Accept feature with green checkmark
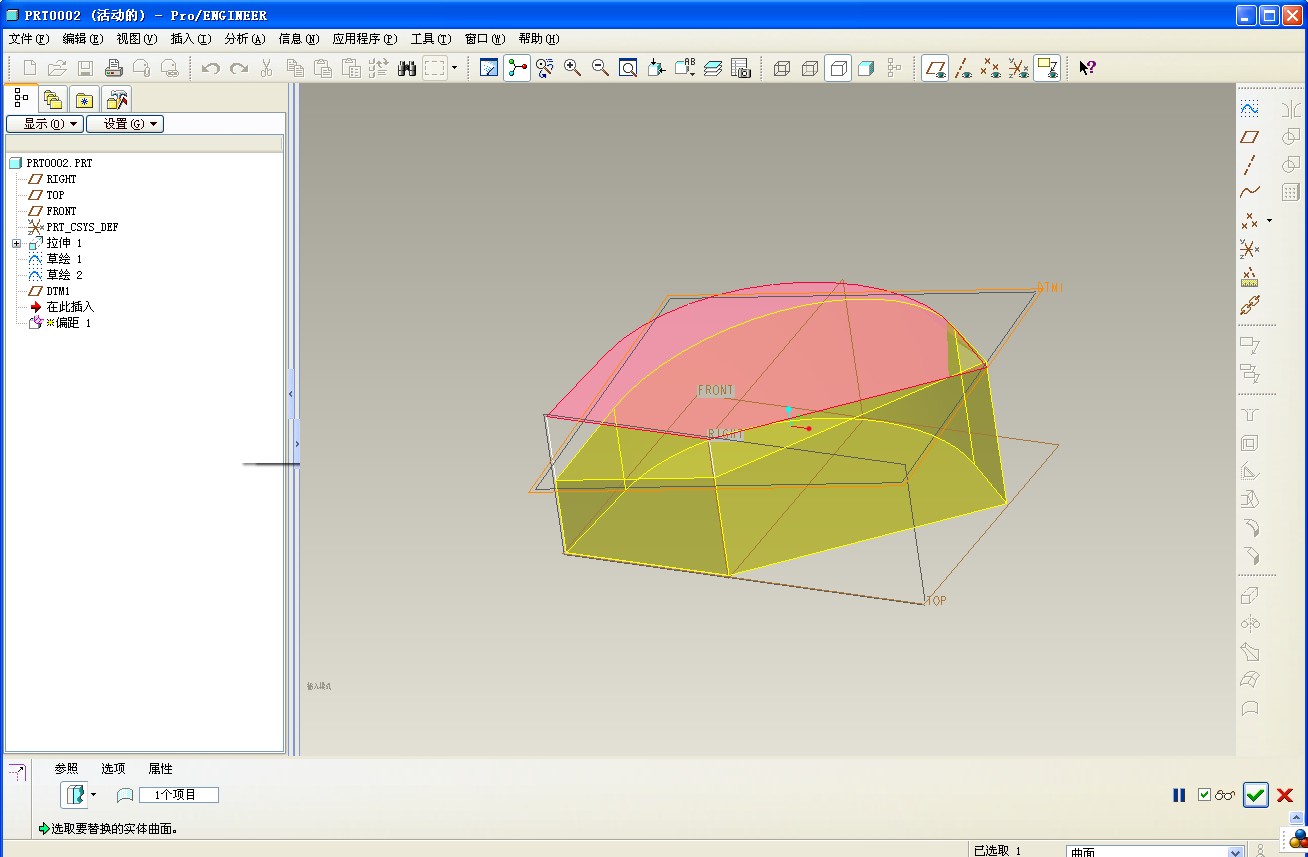Image resolution: width=1308 pixels, height=857 pixels. tap(1256, 795)
